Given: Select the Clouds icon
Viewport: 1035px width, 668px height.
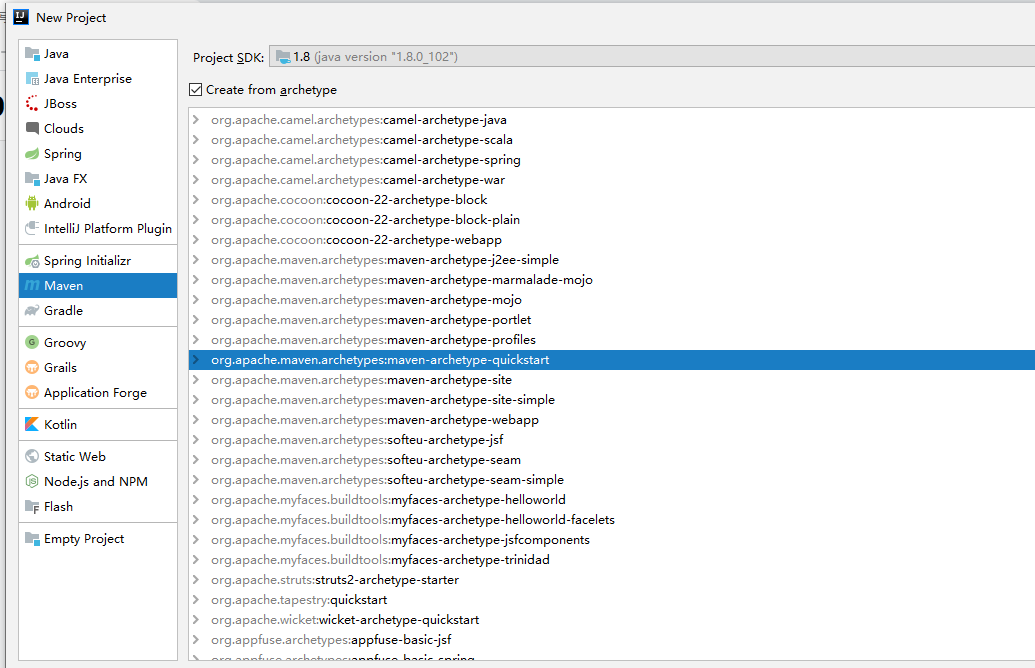Looking at the screenshot, I should [x=32, y=128].
